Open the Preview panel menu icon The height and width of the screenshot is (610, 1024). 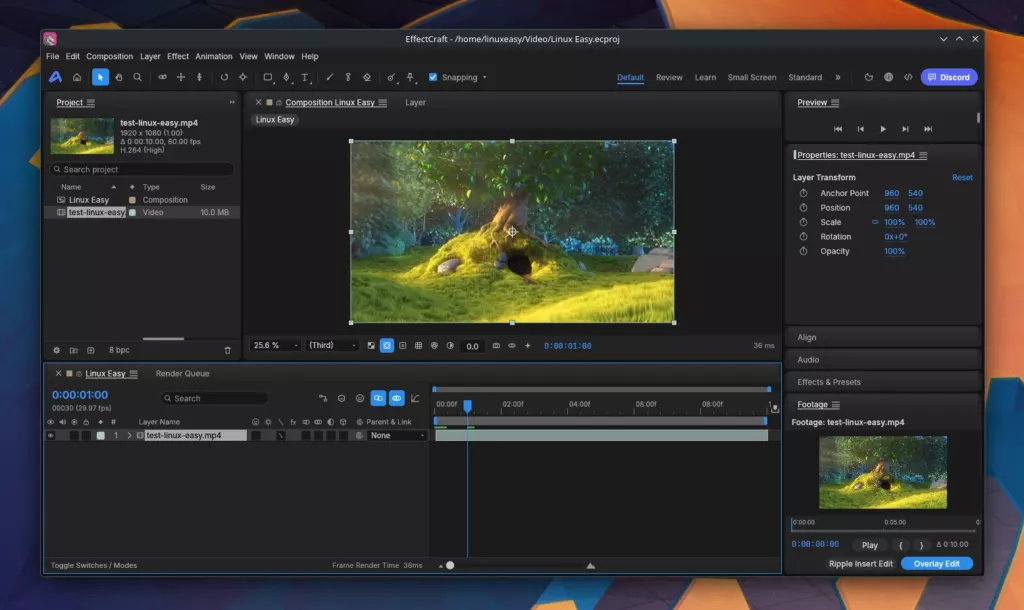coord(835,103)
